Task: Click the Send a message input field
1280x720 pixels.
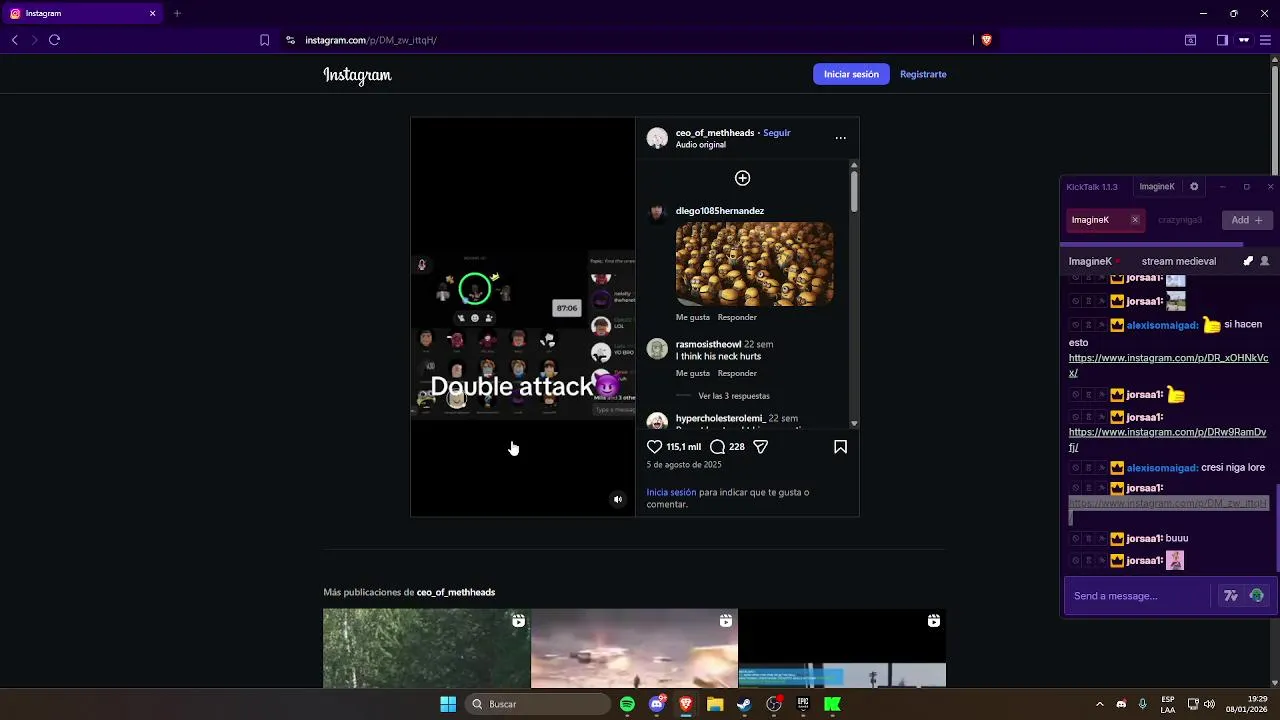Action: (x=1140, y=596)
